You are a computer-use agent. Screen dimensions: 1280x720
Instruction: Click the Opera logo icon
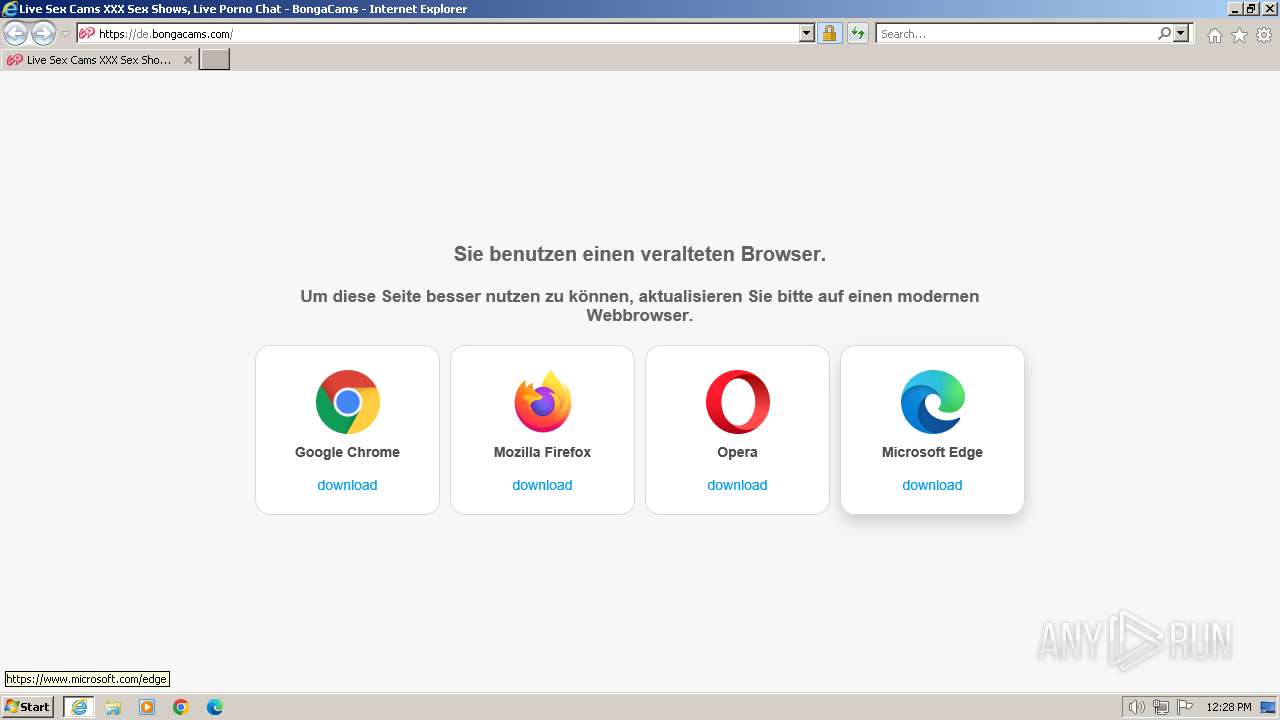tap(737, 402)
